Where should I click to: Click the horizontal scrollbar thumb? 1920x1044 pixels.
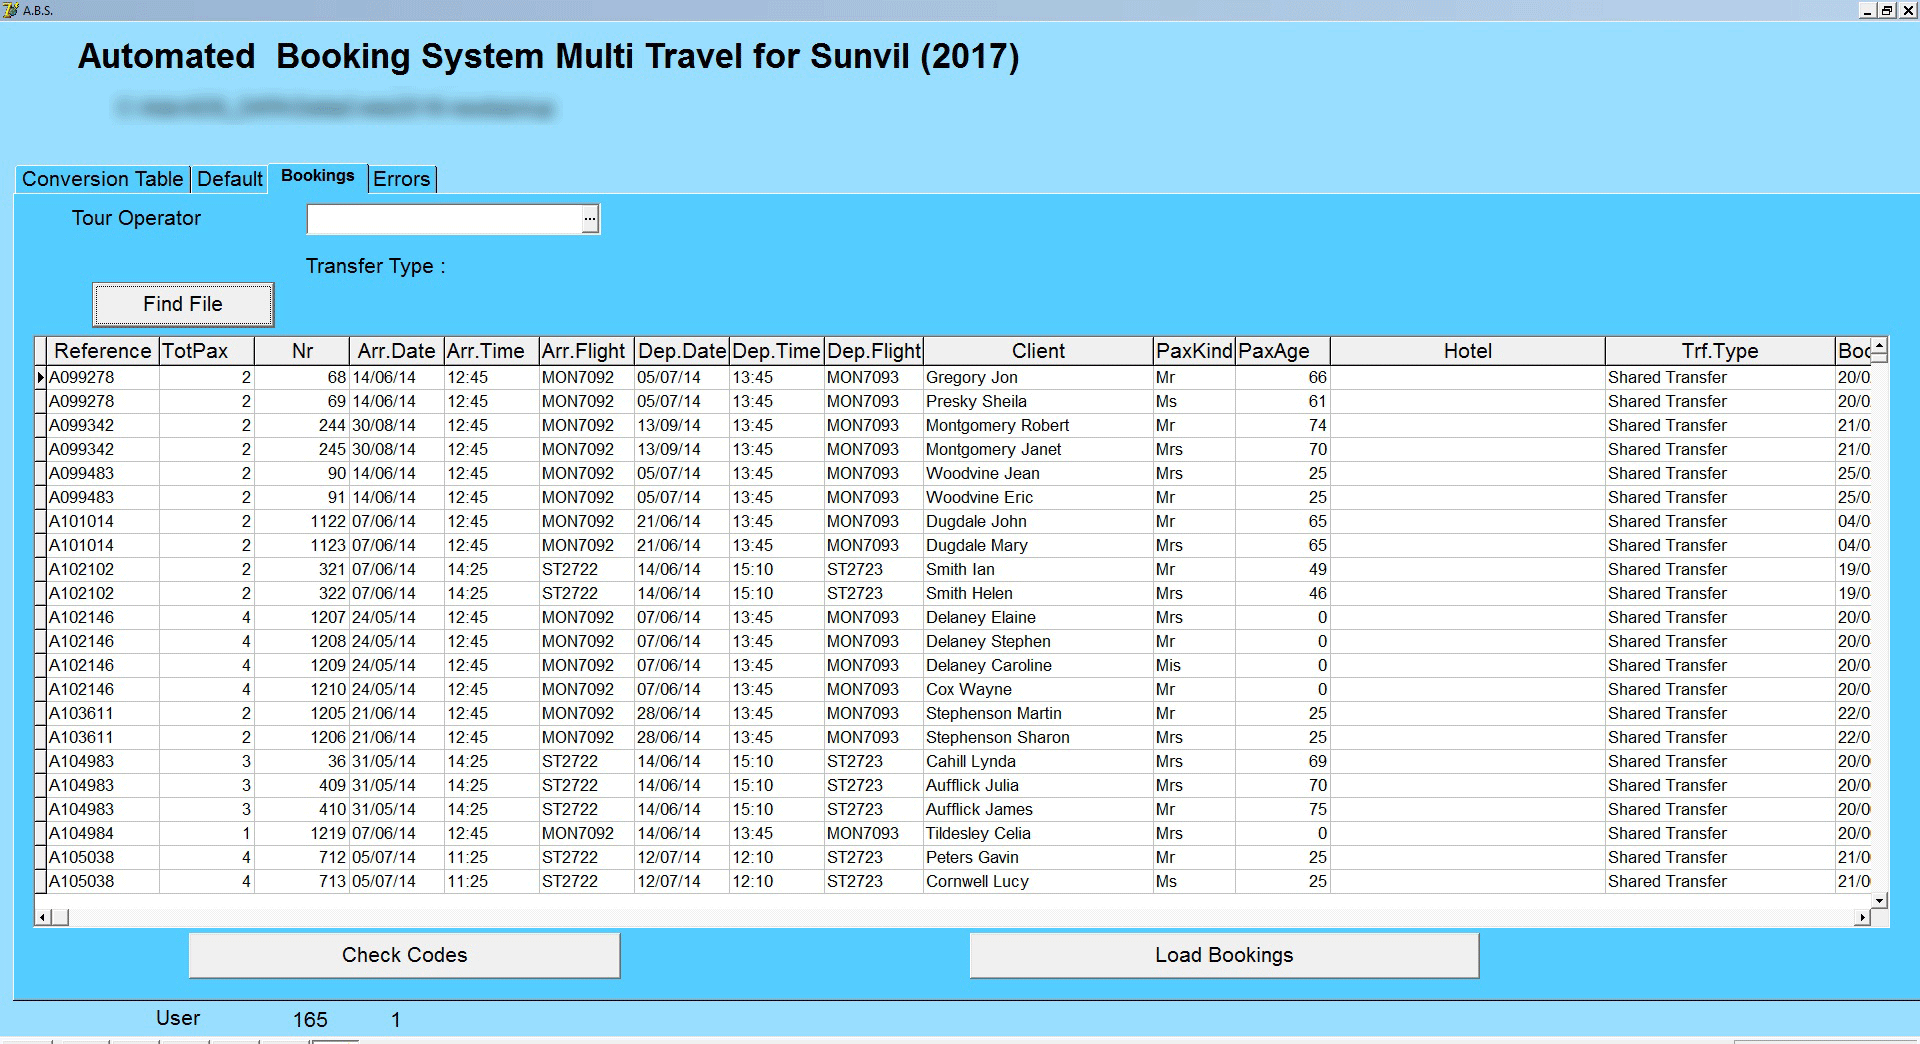[60, 915]
